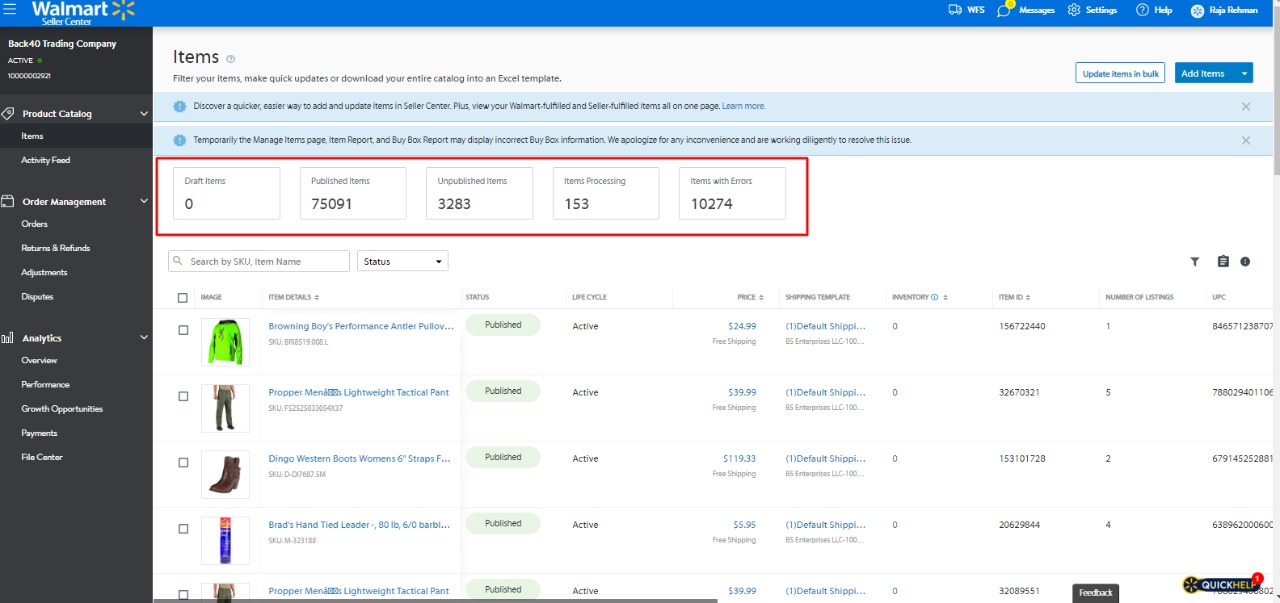
Task: Click the Inventory column info icon
Action: point(934,297)
